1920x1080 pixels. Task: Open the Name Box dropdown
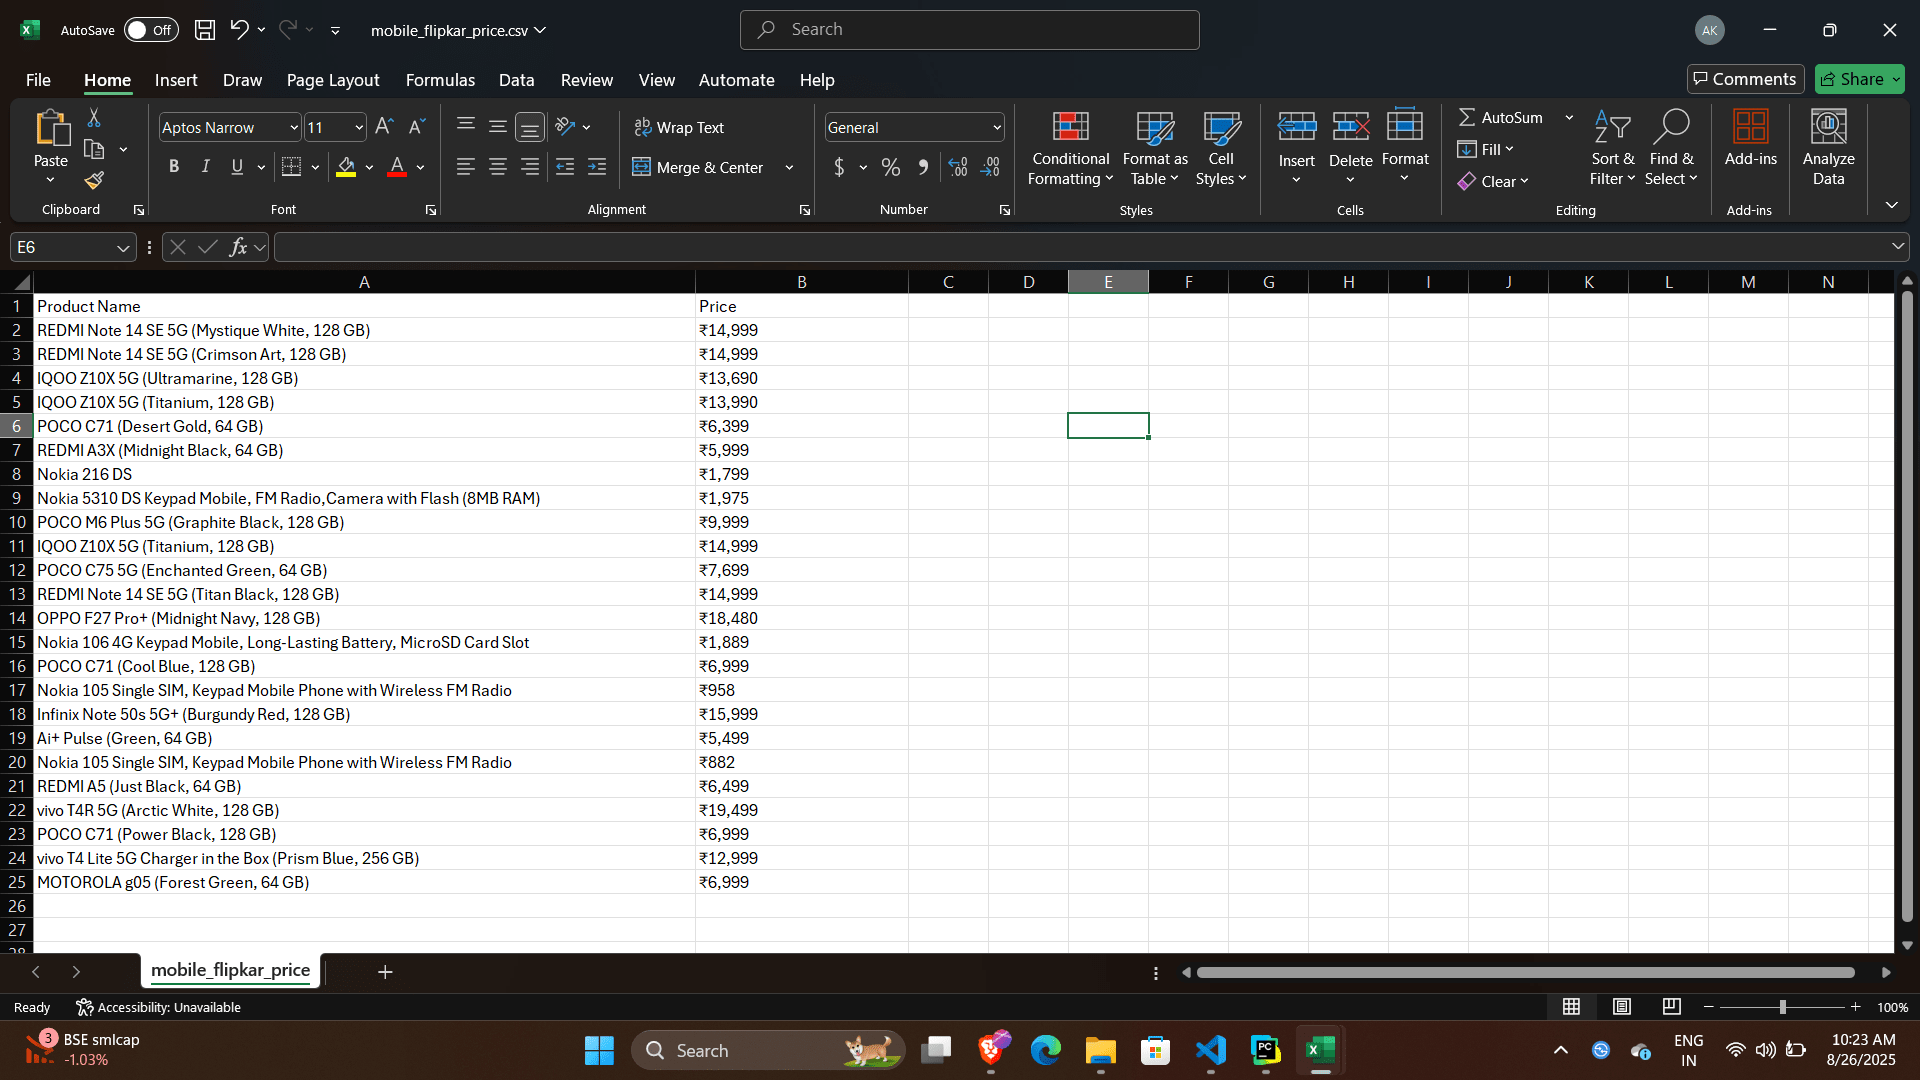[x=123, y=248]
